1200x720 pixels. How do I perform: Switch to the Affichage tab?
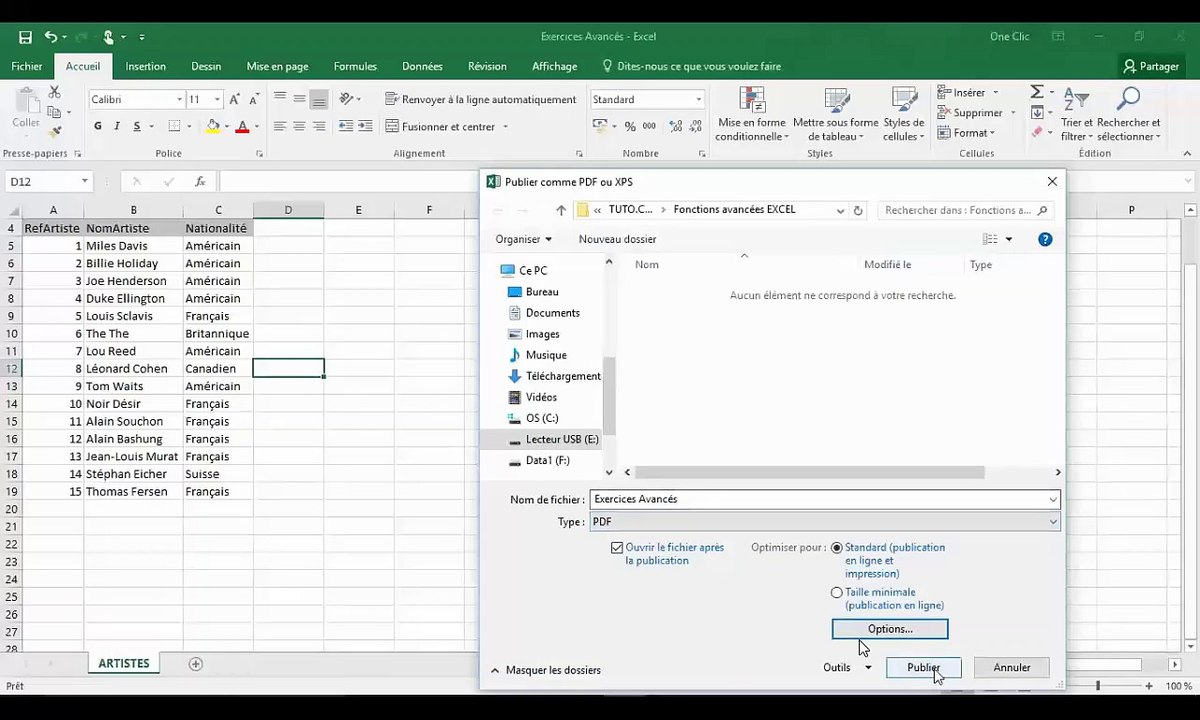[554, 66]
